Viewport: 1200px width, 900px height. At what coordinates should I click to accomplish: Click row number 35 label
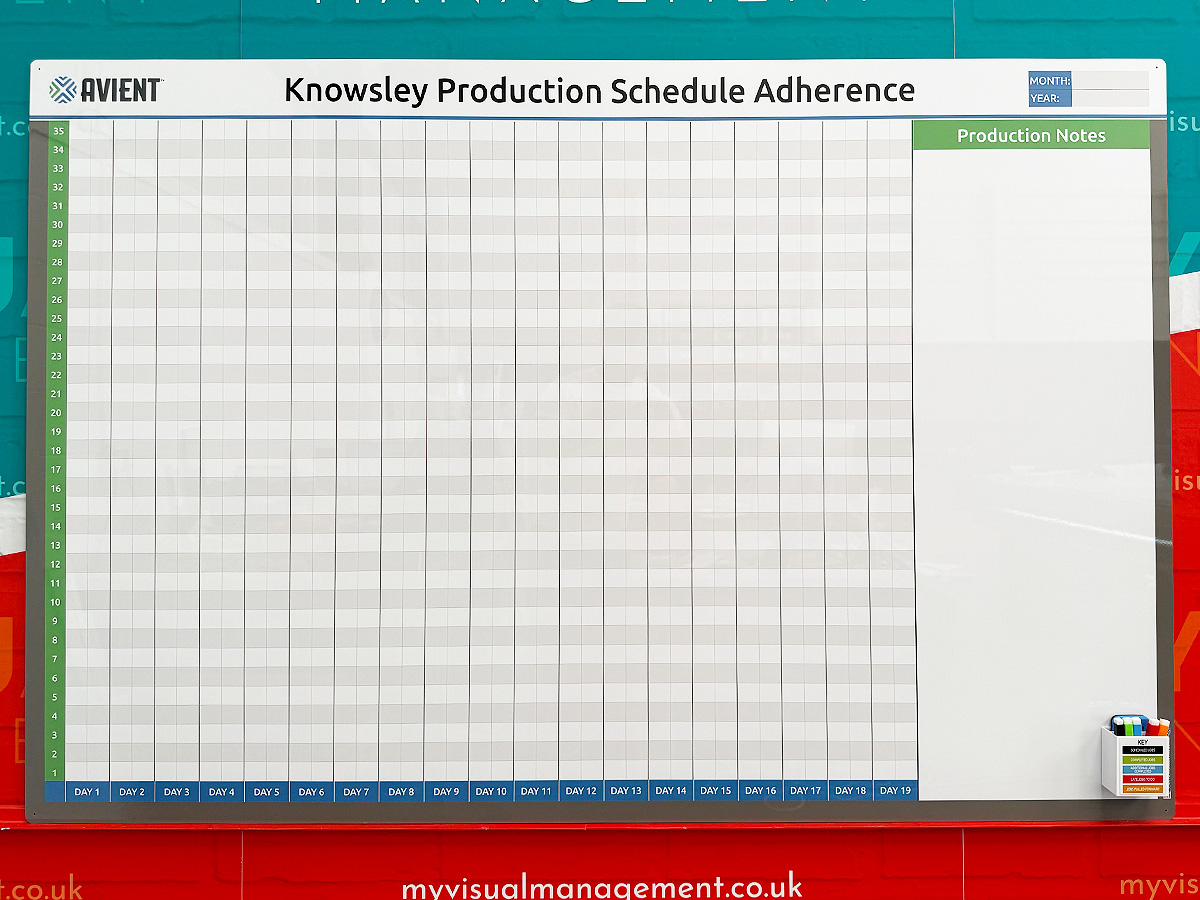click(x=58, y=130)
